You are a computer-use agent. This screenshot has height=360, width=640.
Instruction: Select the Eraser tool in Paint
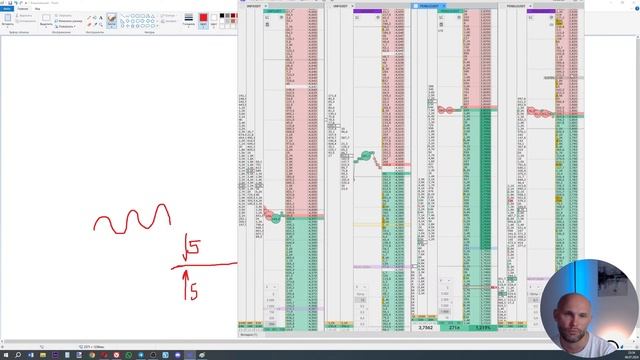tap(89, 24)
